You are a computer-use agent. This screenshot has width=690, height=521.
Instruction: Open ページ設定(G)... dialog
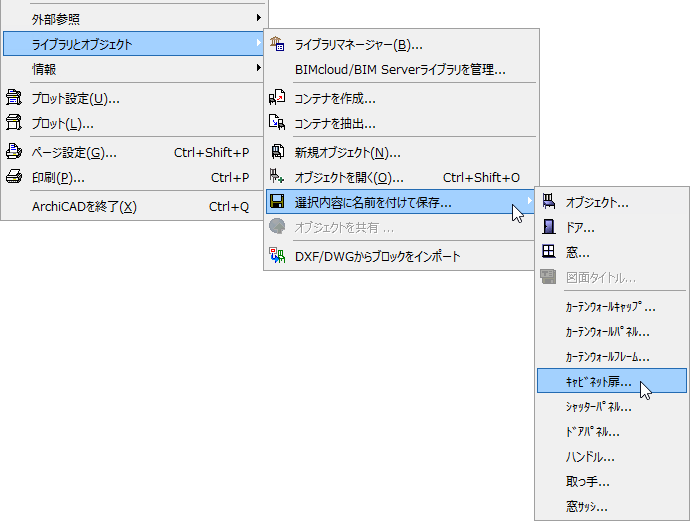[134, 152]
